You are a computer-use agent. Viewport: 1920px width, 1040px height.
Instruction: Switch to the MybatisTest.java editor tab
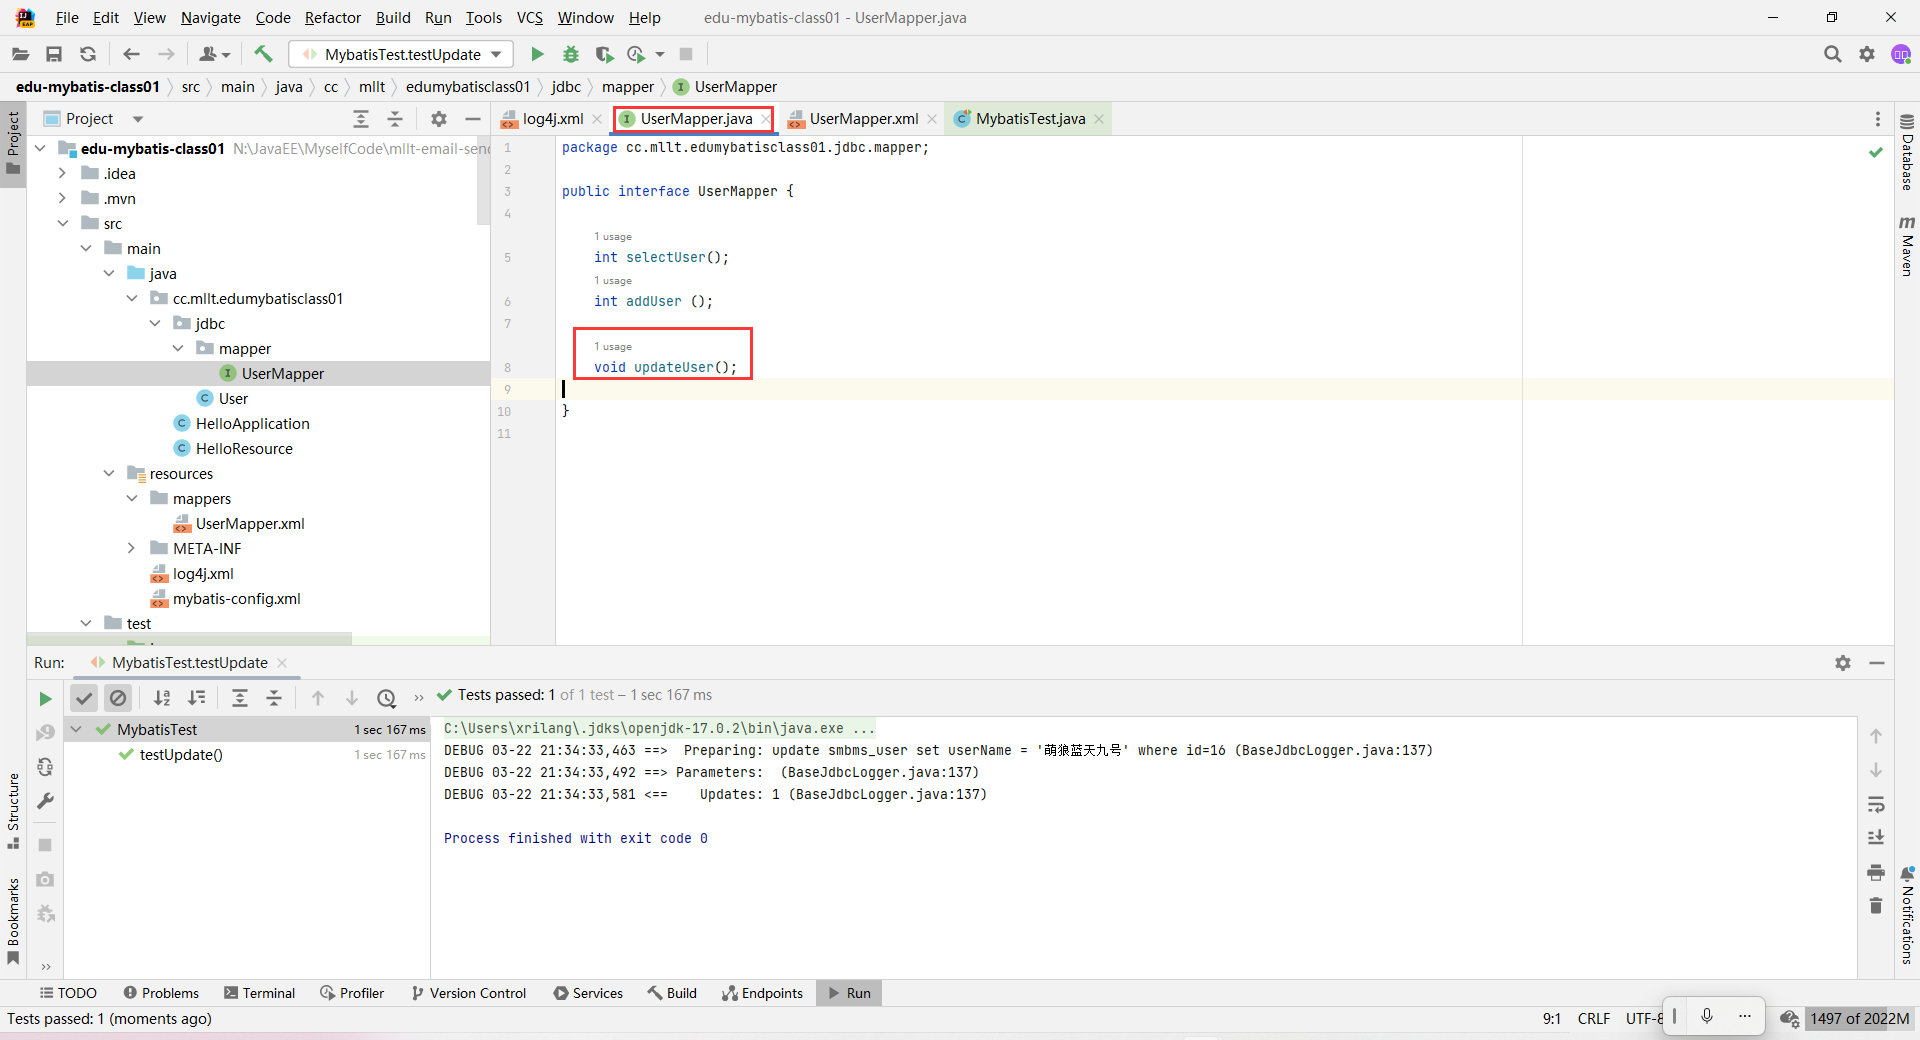point(1030,119)
